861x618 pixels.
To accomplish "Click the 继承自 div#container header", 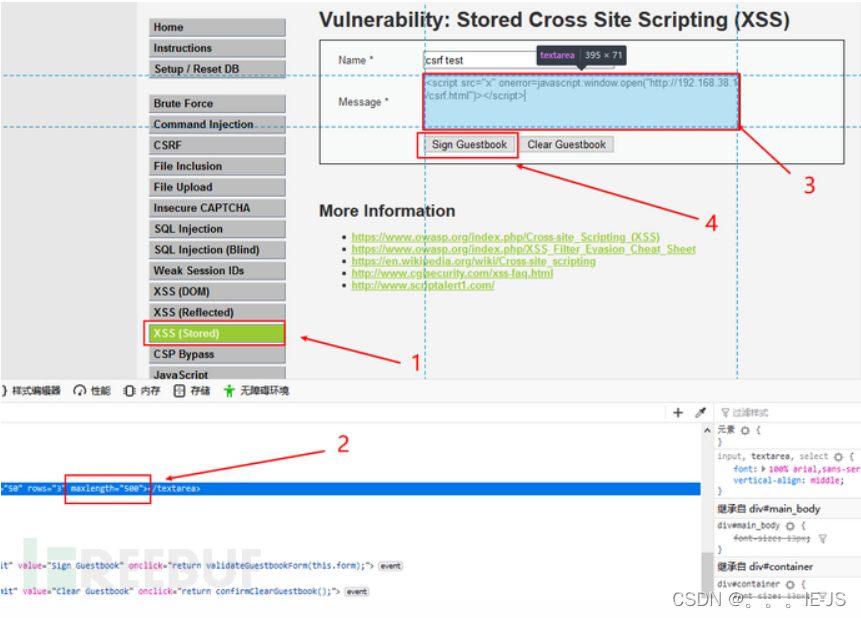I will pyautogui.click(x=789, y=567).
